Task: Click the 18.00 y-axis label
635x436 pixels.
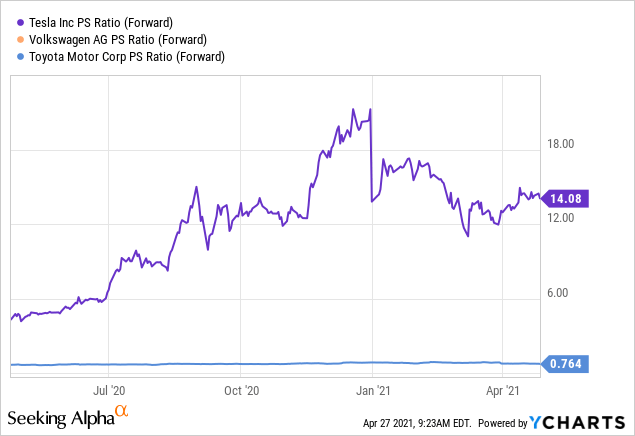Action: click(x=560, y=144)
